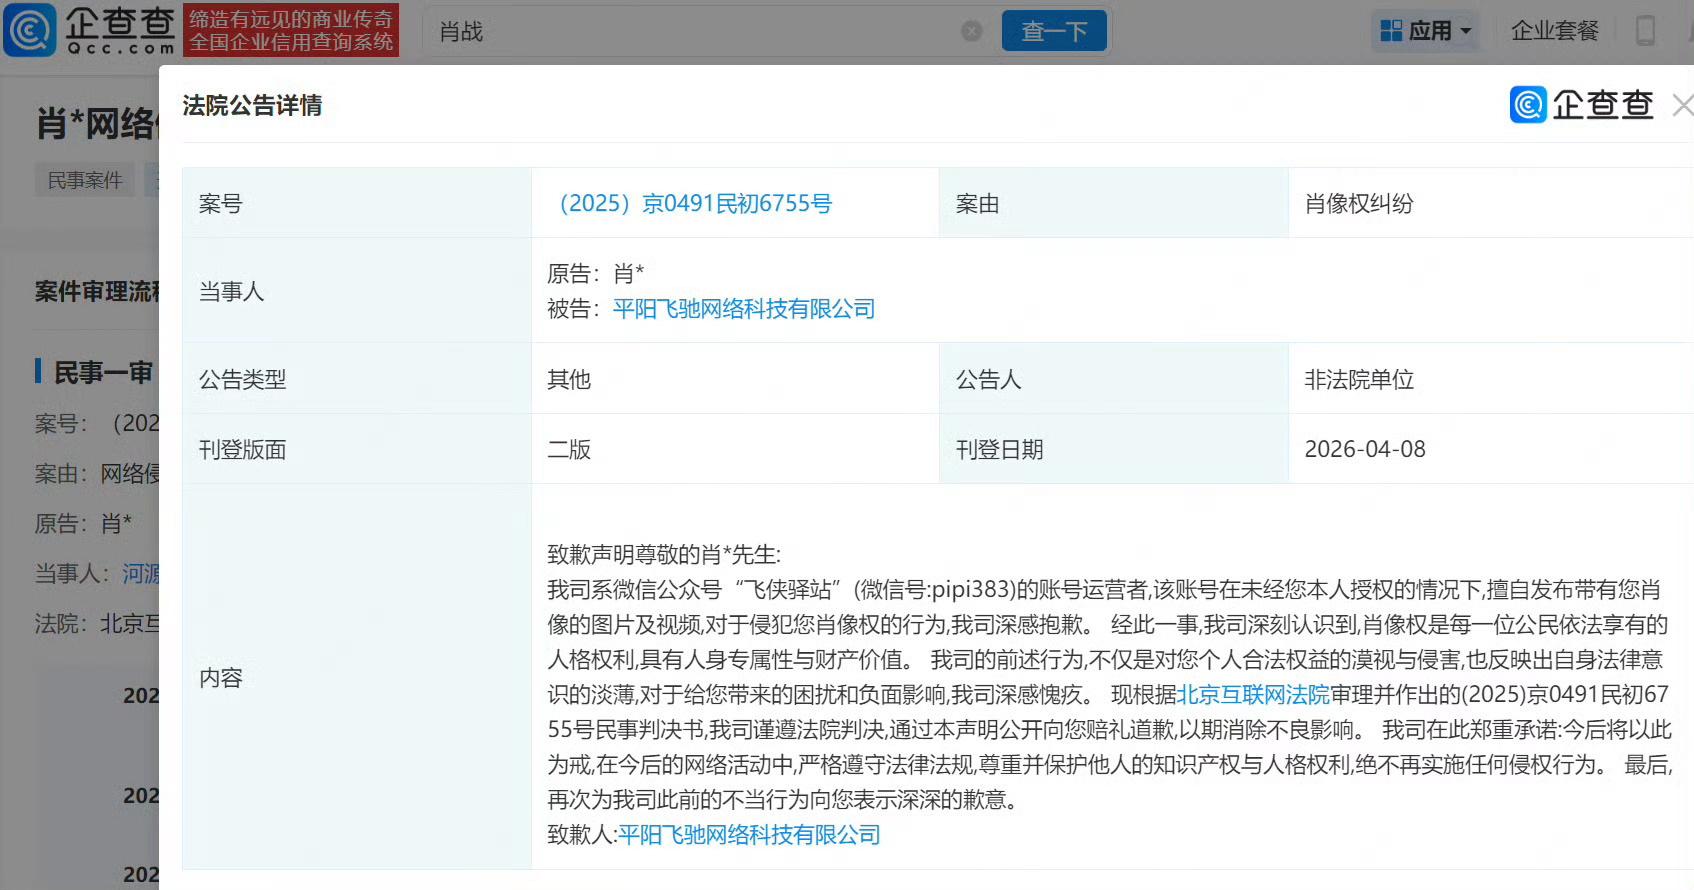Screen dimensions: 1694x890
Task: Click the 当事人 label cell
Action: point(357,291)
